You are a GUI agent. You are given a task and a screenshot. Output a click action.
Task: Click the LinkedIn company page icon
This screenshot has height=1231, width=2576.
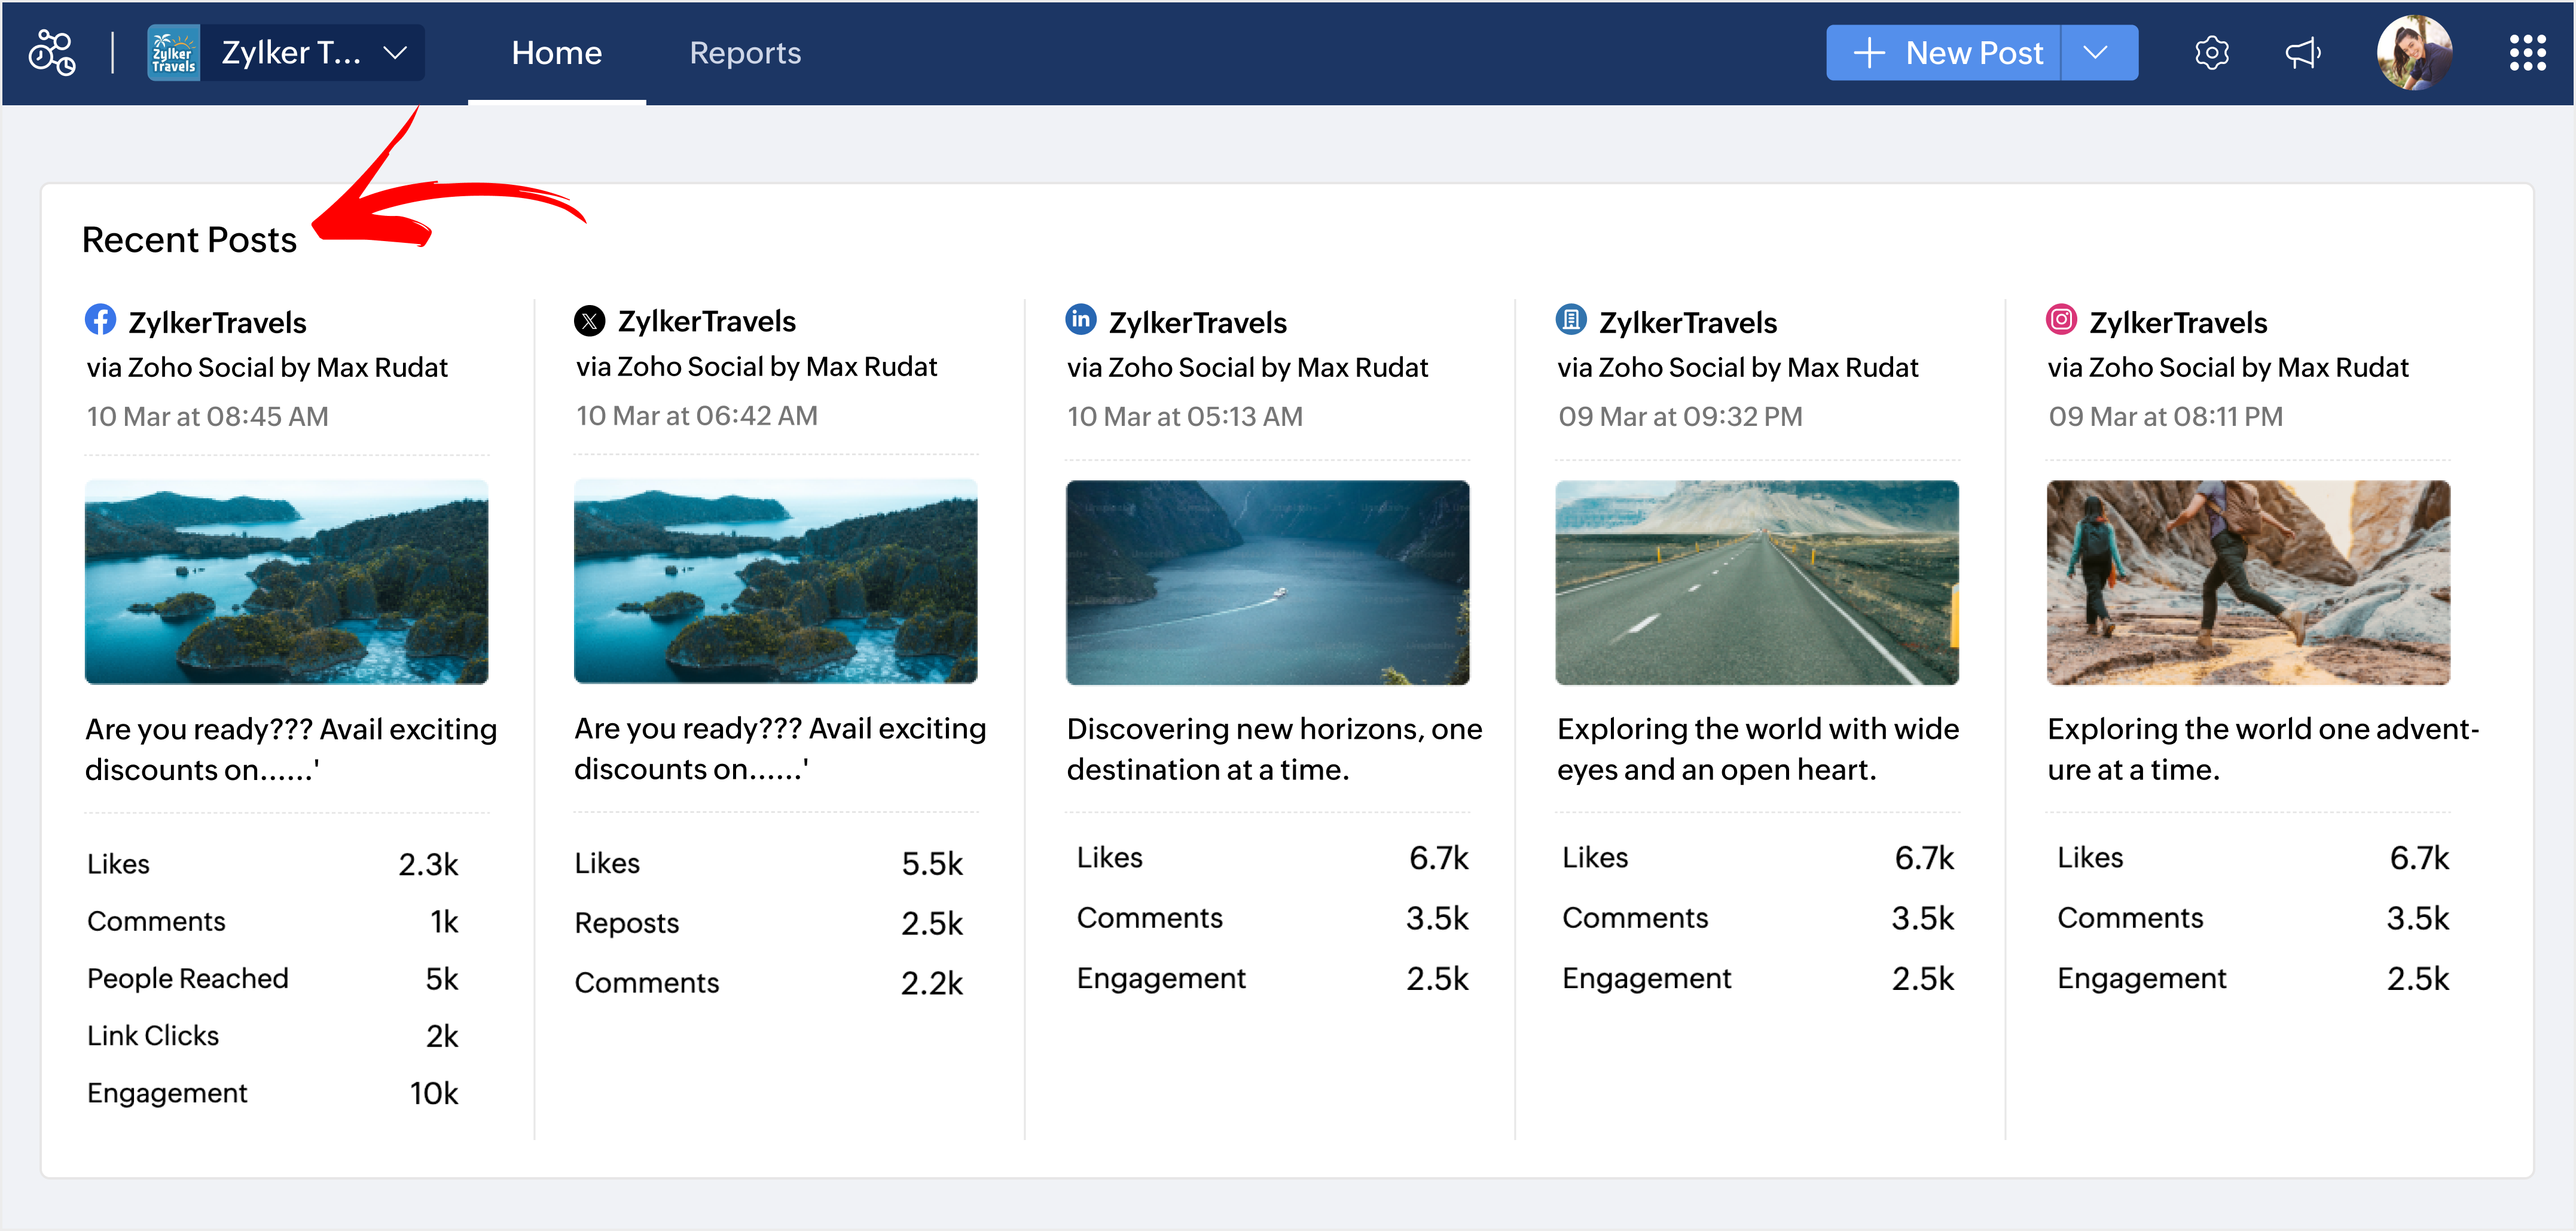click(x=1571, y=320)
